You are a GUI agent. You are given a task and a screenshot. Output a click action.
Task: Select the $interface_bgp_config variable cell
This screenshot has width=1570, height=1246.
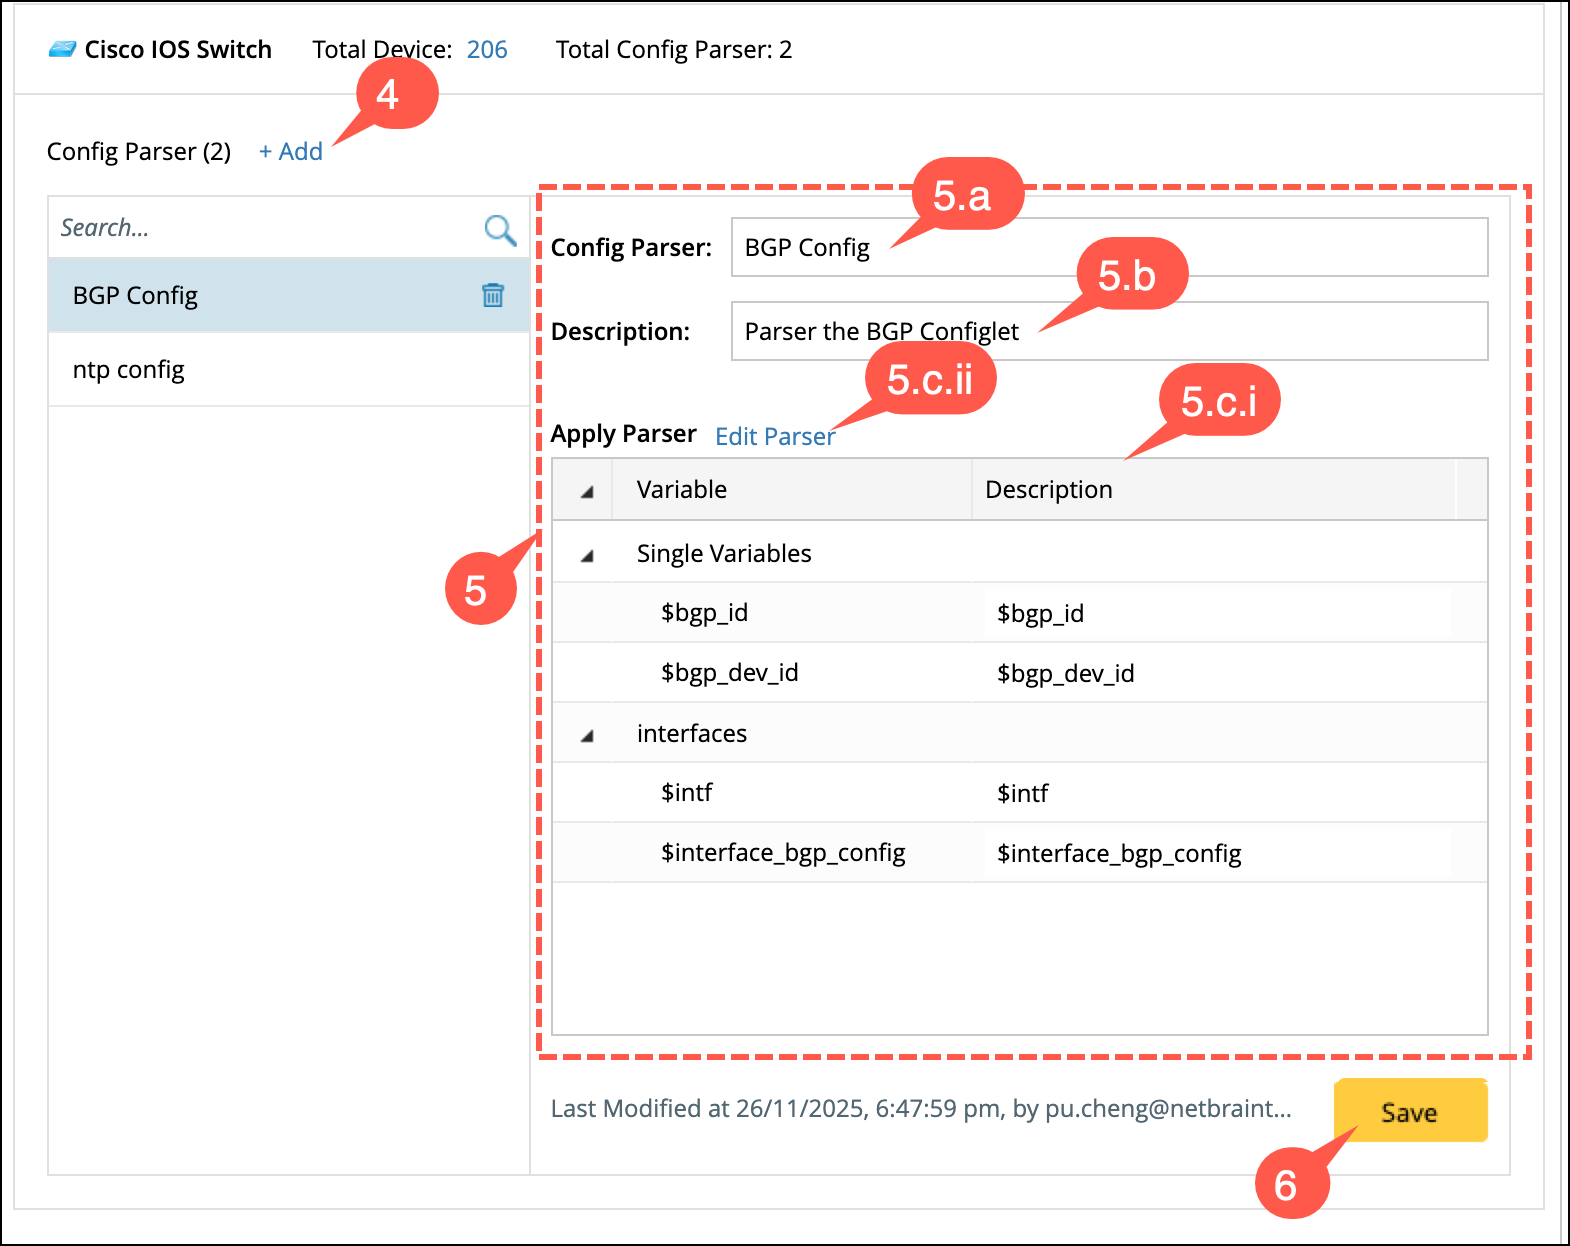point(792,852)
